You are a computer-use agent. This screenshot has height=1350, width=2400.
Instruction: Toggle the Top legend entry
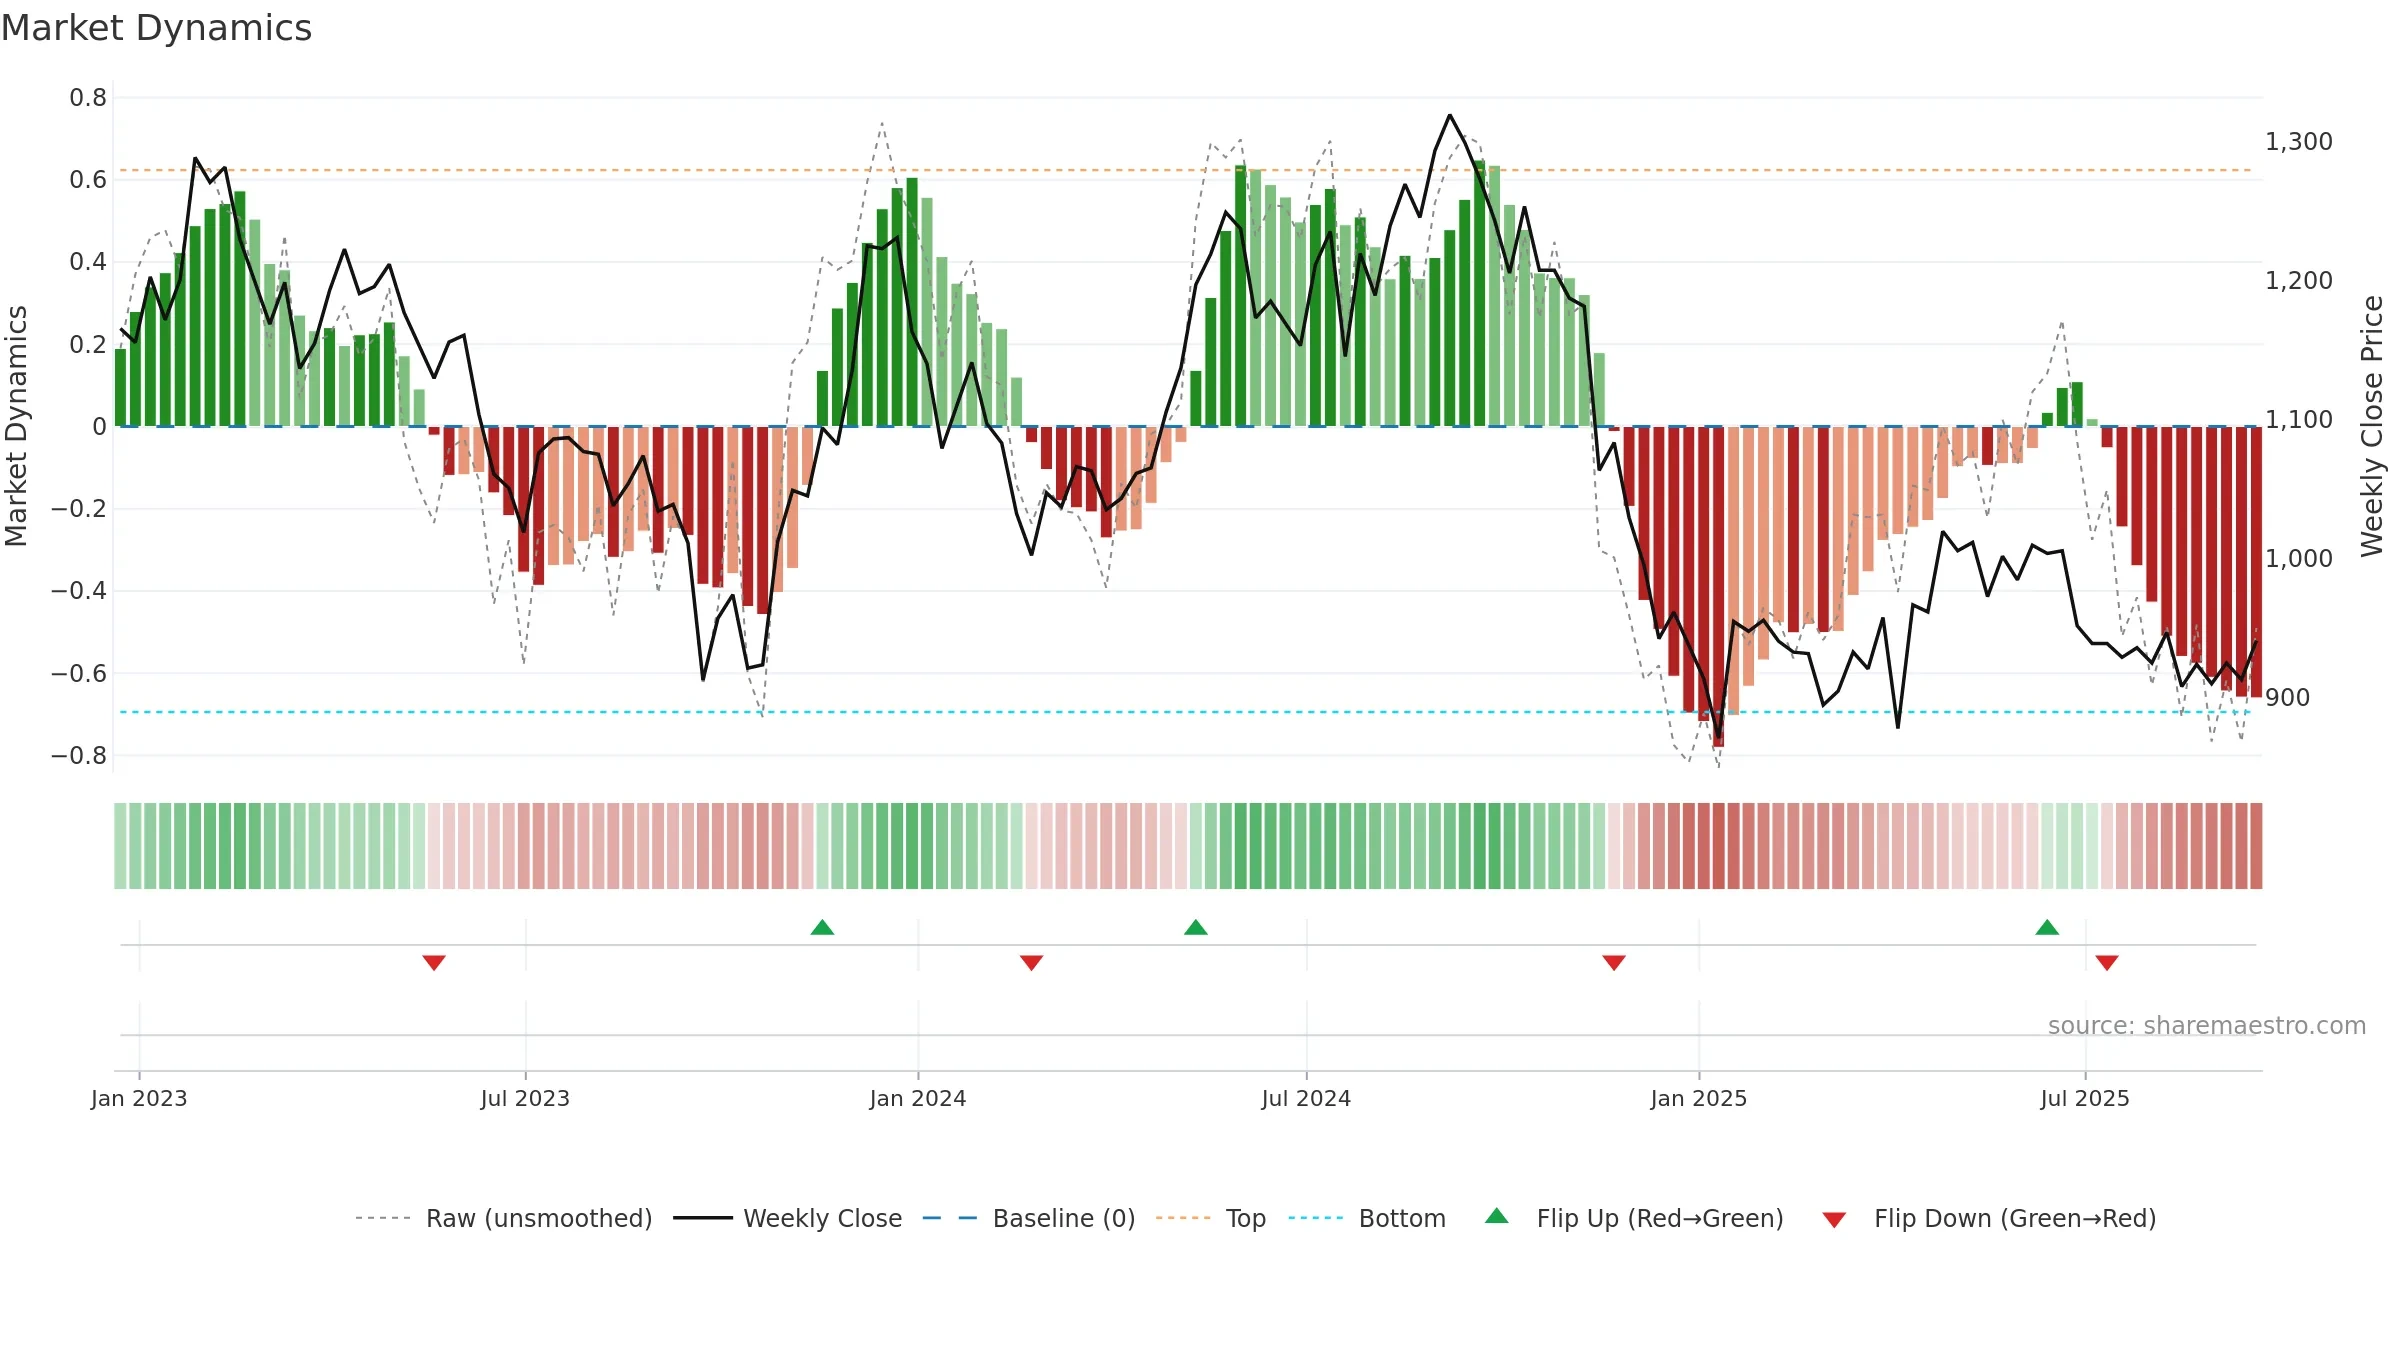[x=1210, y=1218]
